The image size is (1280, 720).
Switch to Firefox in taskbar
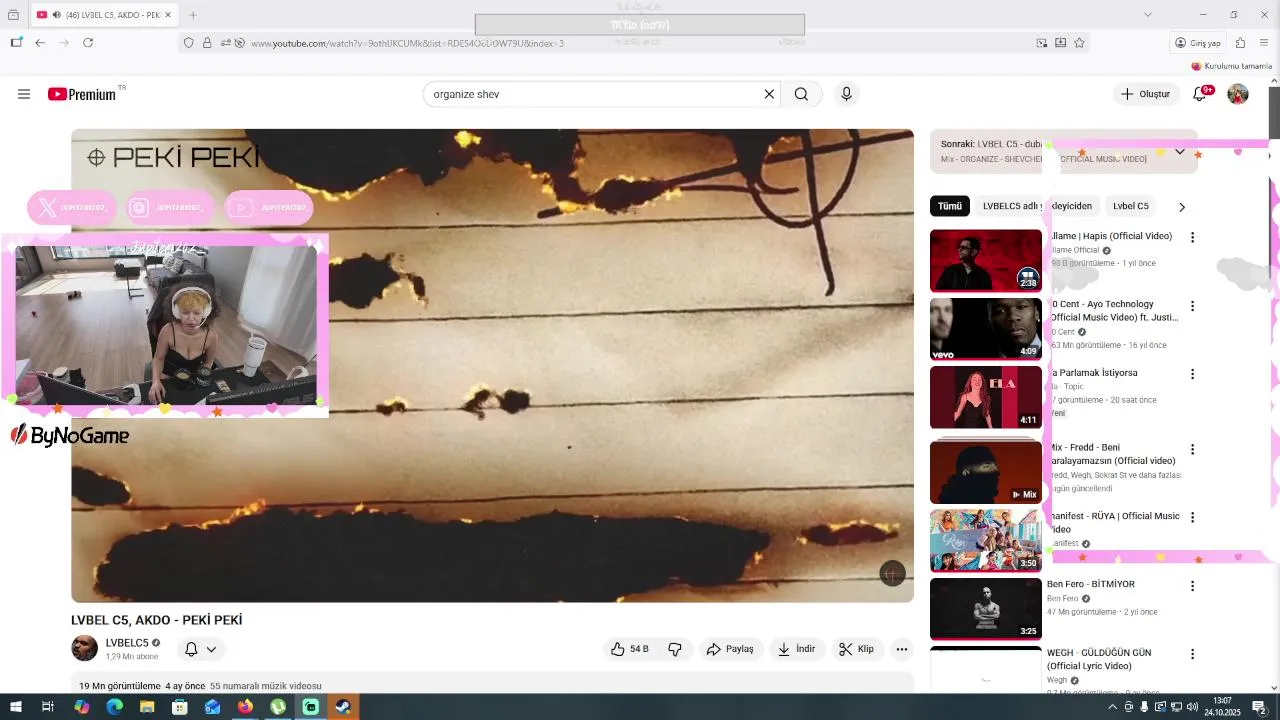245,707
